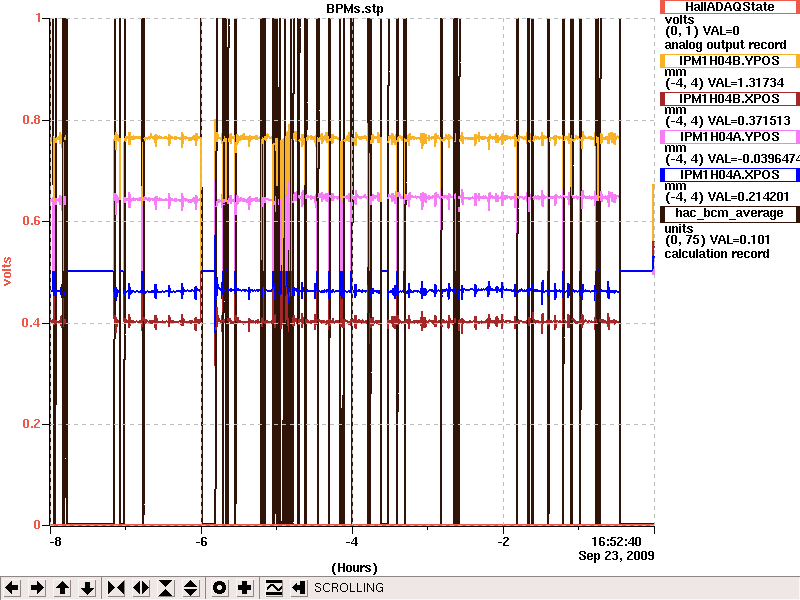Pan the graph up with the up-arrow button
Screen dimensions: 800x600
[63, 588]
